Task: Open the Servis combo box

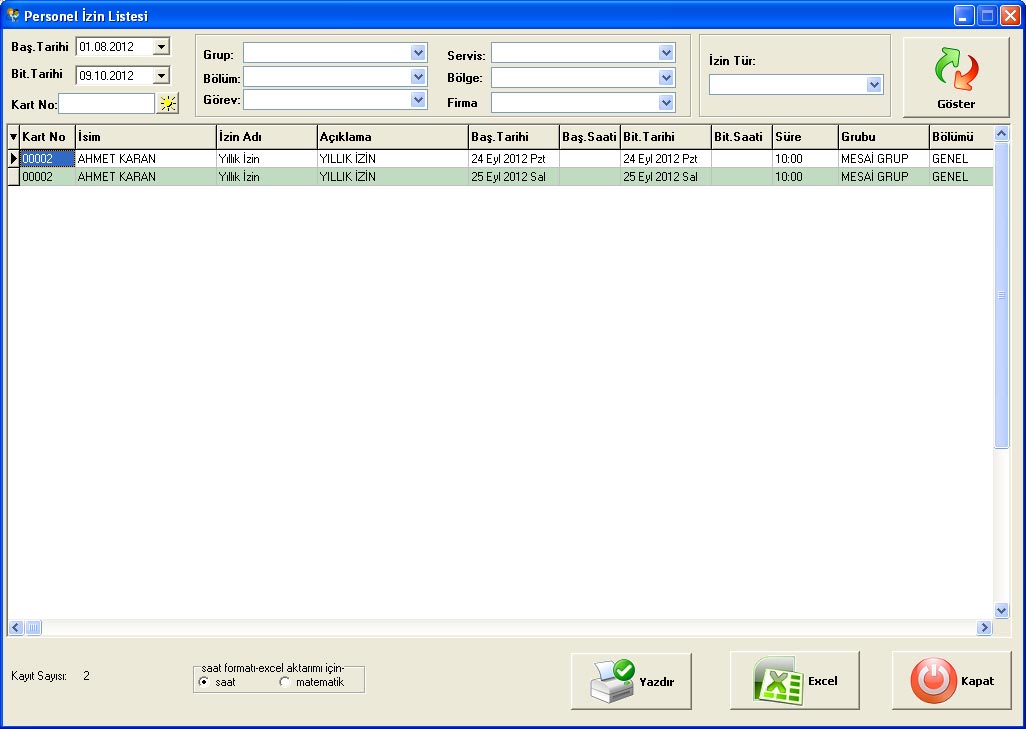Action: (x=666, y=53)
